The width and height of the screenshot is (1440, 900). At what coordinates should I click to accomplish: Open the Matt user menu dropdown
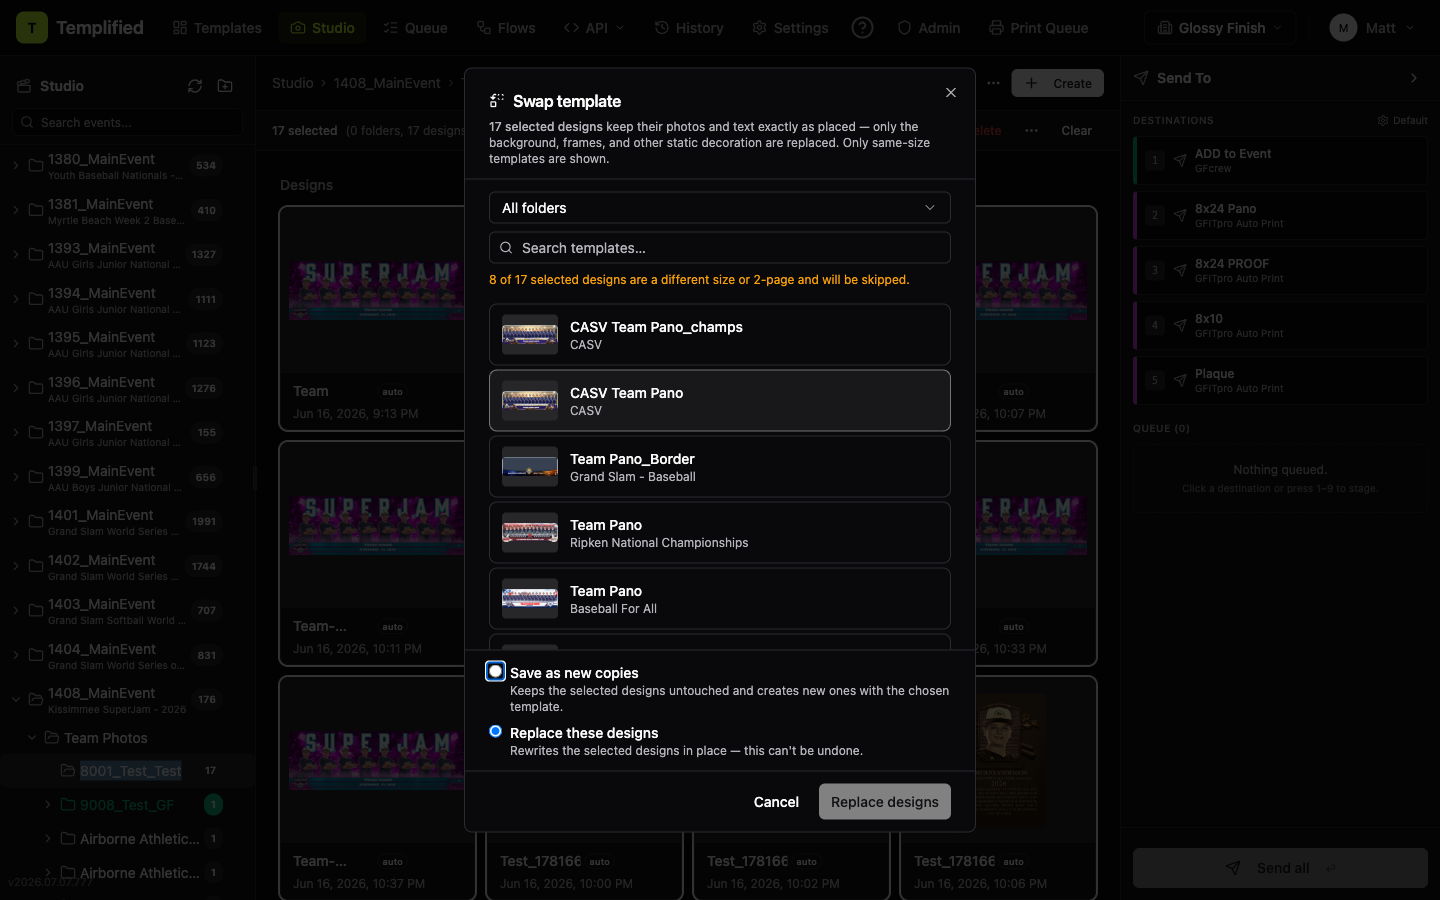[1373, 28]
